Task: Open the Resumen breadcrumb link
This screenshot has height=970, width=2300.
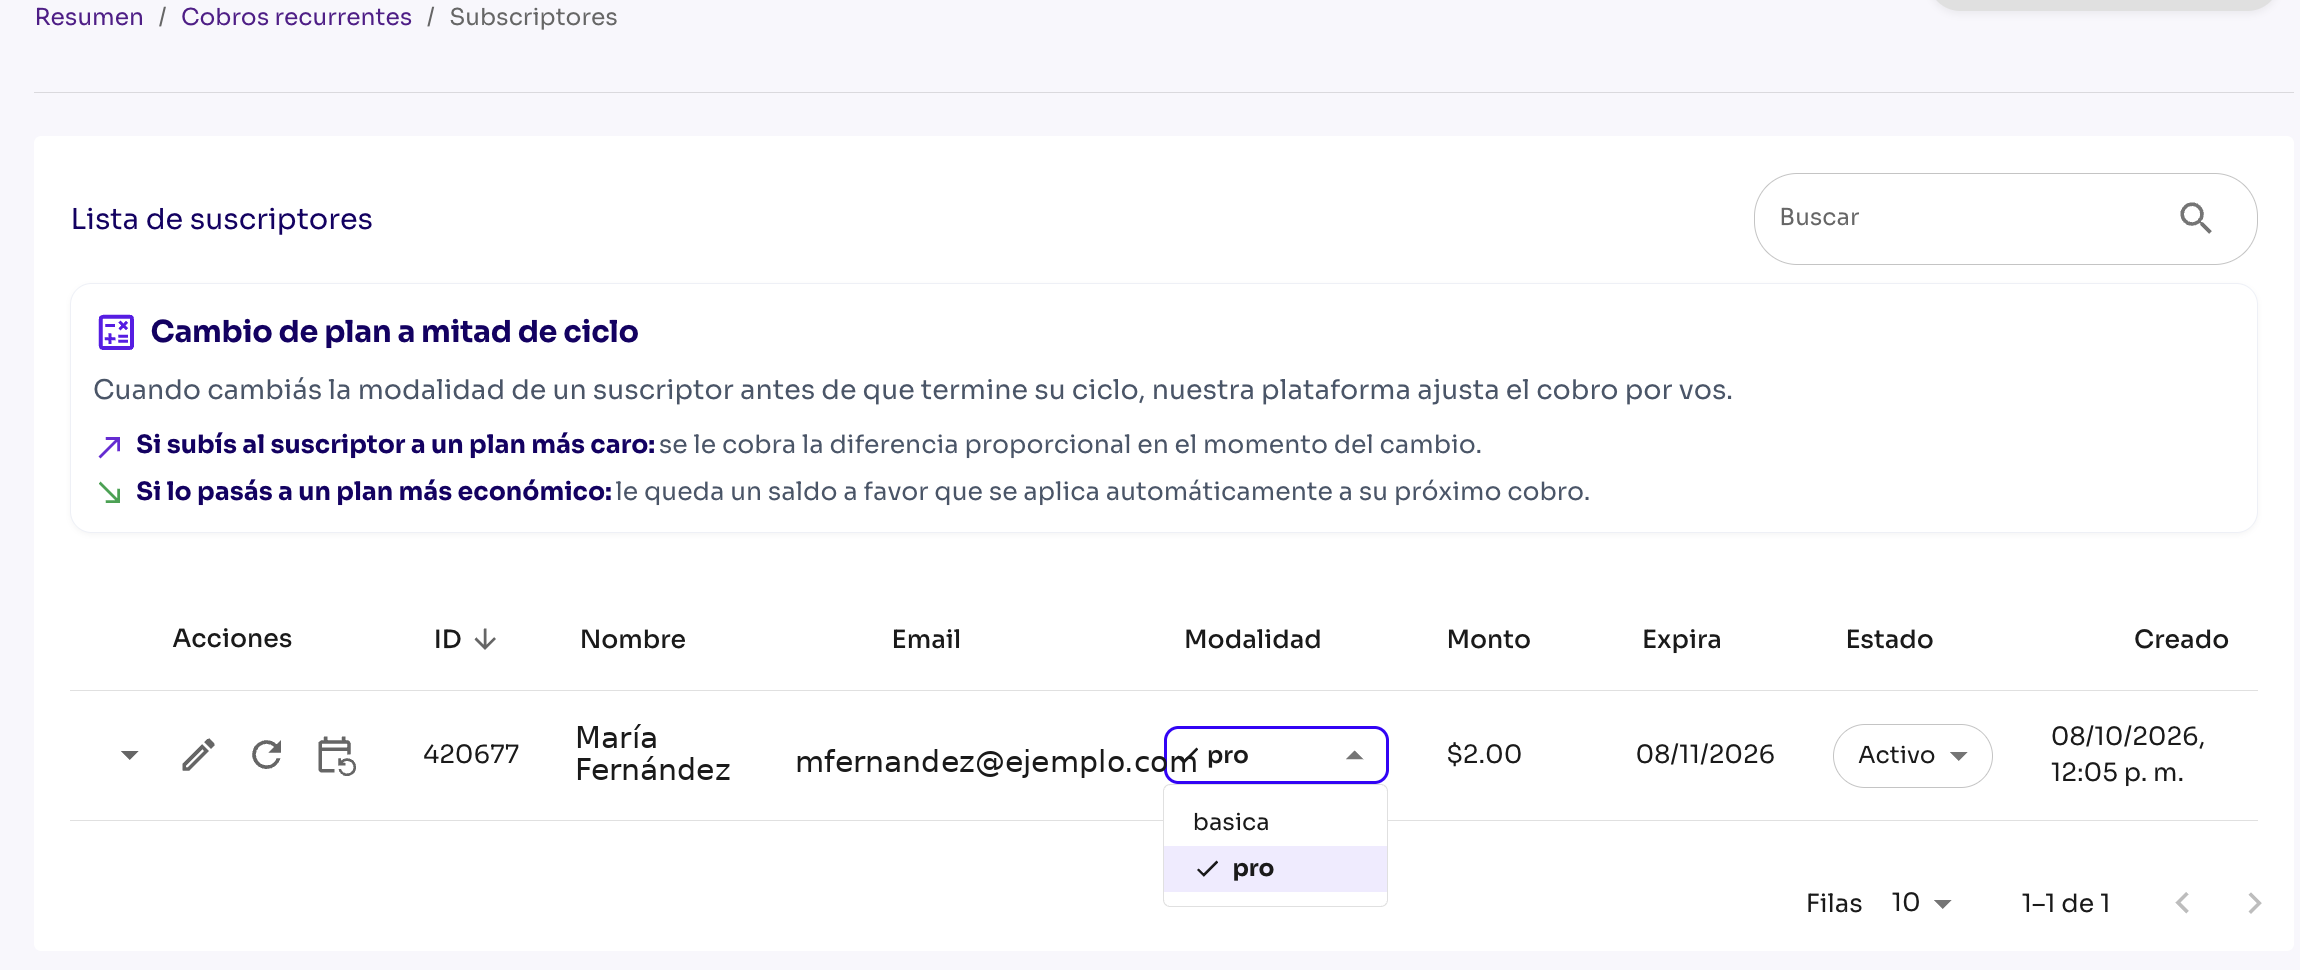Action: click(x=89, y=17)
